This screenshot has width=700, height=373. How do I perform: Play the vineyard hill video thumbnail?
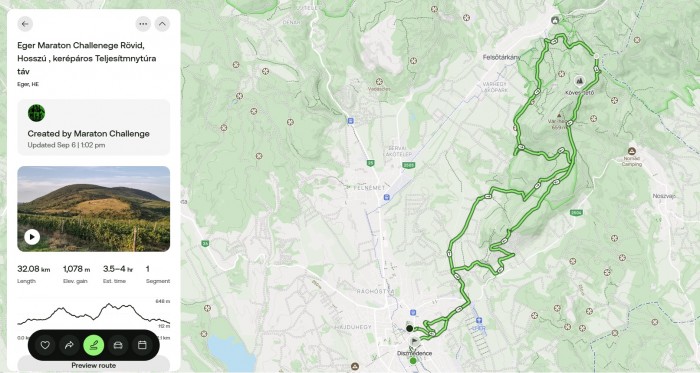[x=32, y=237]
